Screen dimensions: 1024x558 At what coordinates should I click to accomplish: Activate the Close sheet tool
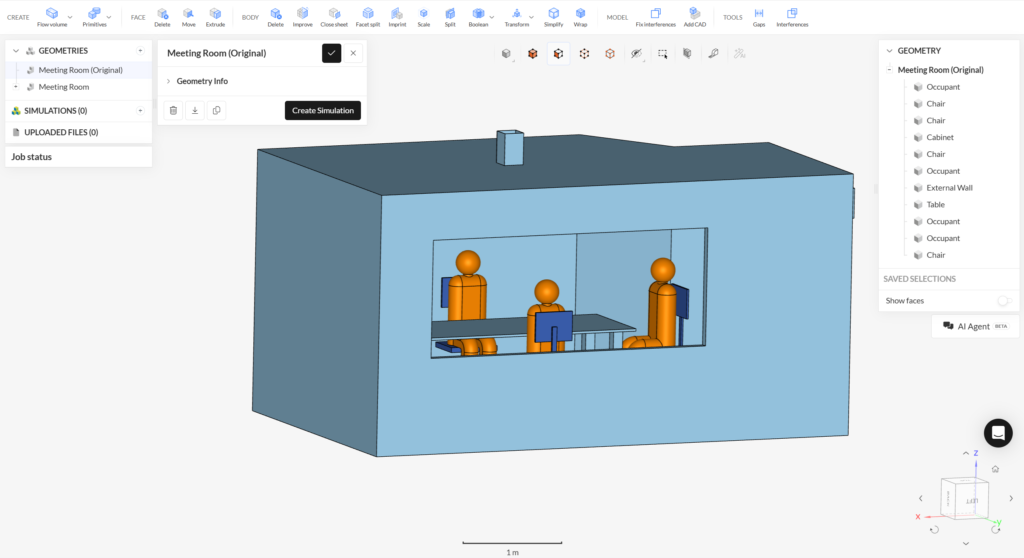point(334,17)
